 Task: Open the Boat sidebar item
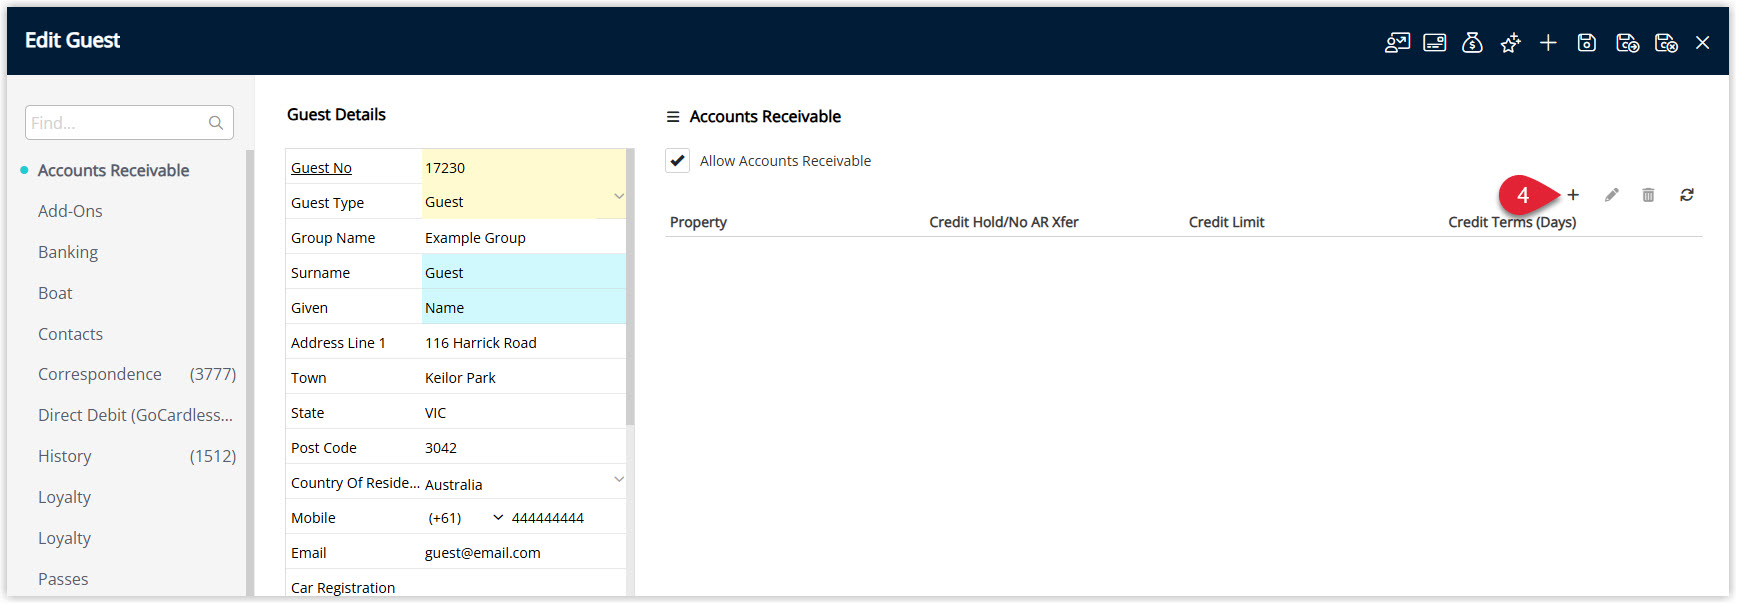pos(55,293)
